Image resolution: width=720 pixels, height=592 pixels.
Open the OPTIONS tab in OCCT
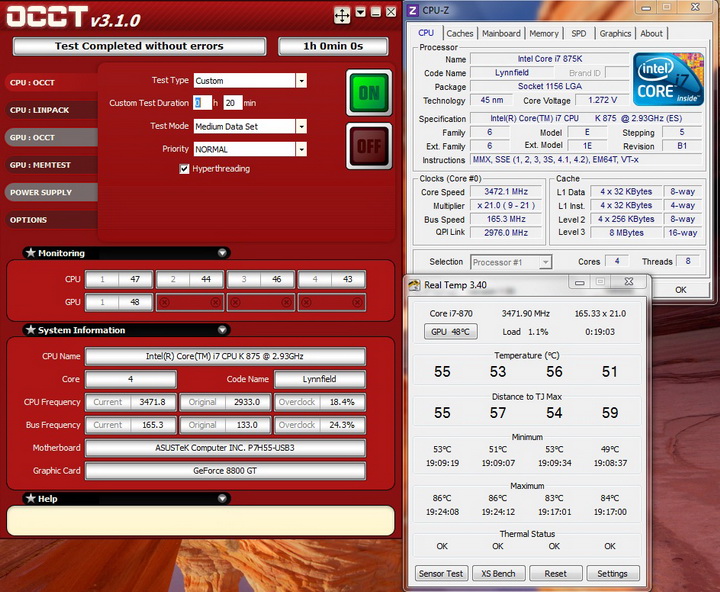click(x=51, y=220)
